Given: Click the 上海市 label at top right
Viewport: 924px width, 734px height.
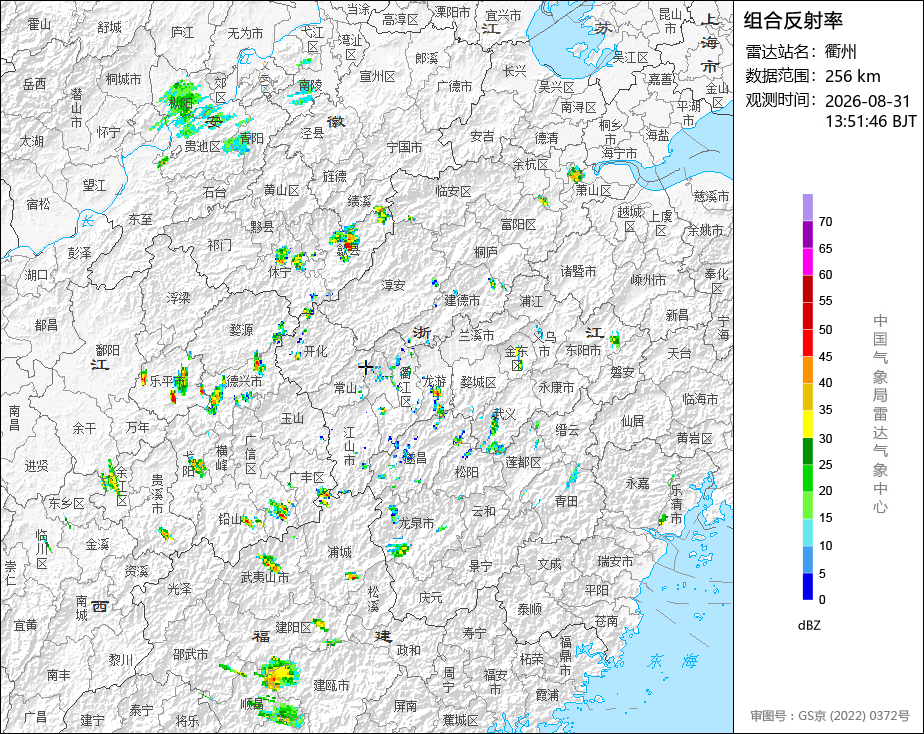Looking at the screenshot, I should pyautogui.click(x=710, y=42).
